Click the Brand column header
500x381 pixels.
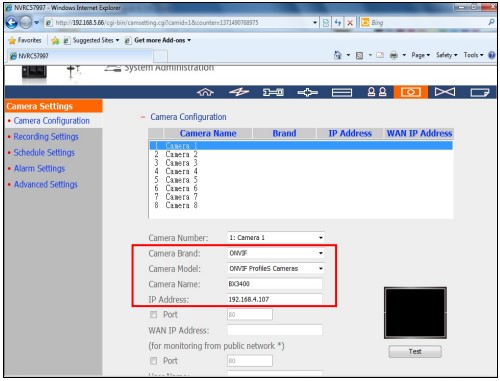coord(284,133)
